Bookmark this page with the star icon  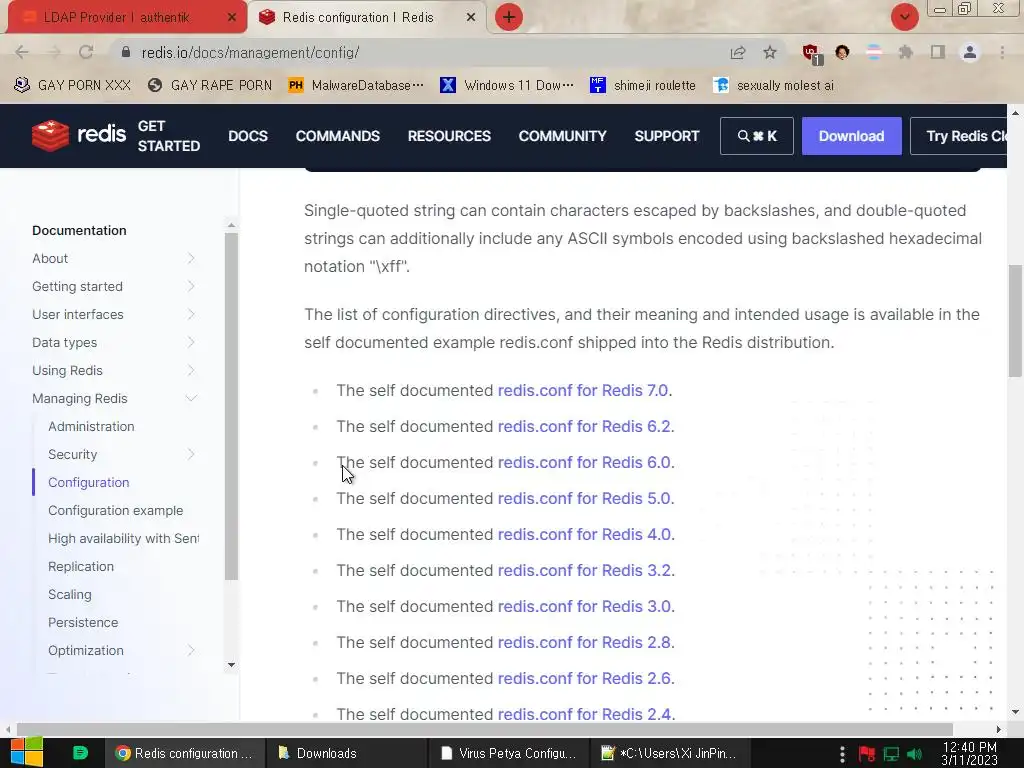pos(770,52)
